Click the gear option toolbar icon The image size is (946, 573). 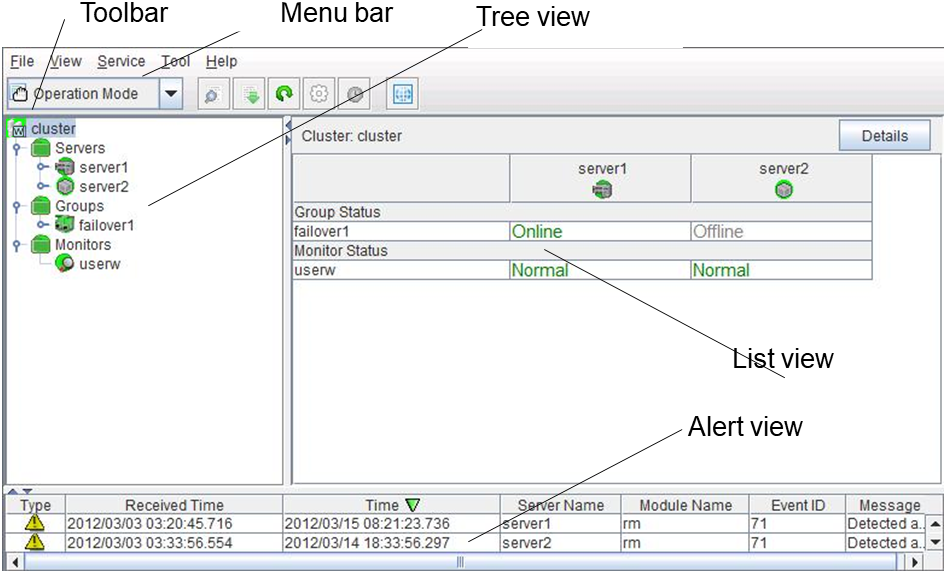[319, 94]
